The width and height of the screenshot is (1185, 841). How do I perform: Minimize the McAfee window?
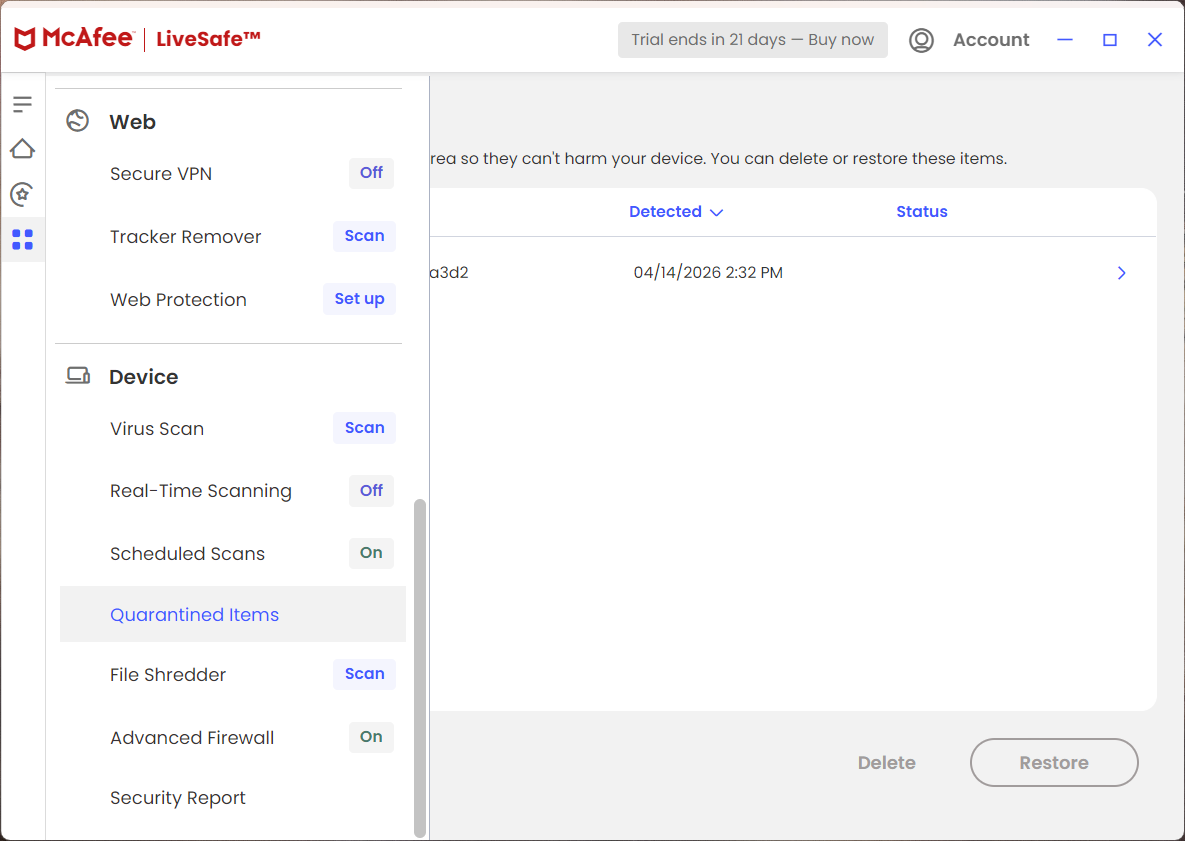point(1065,39)
